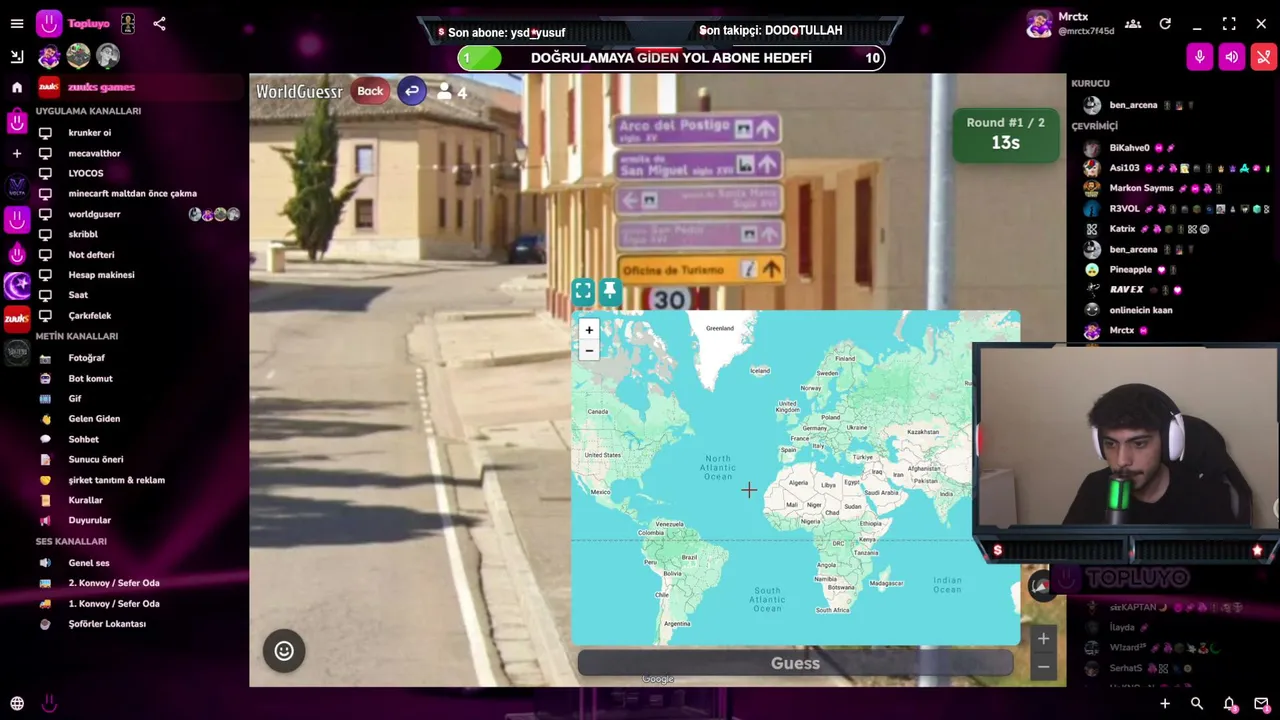
Task: Open the Volta server icon
Action: tap(17, 186)
